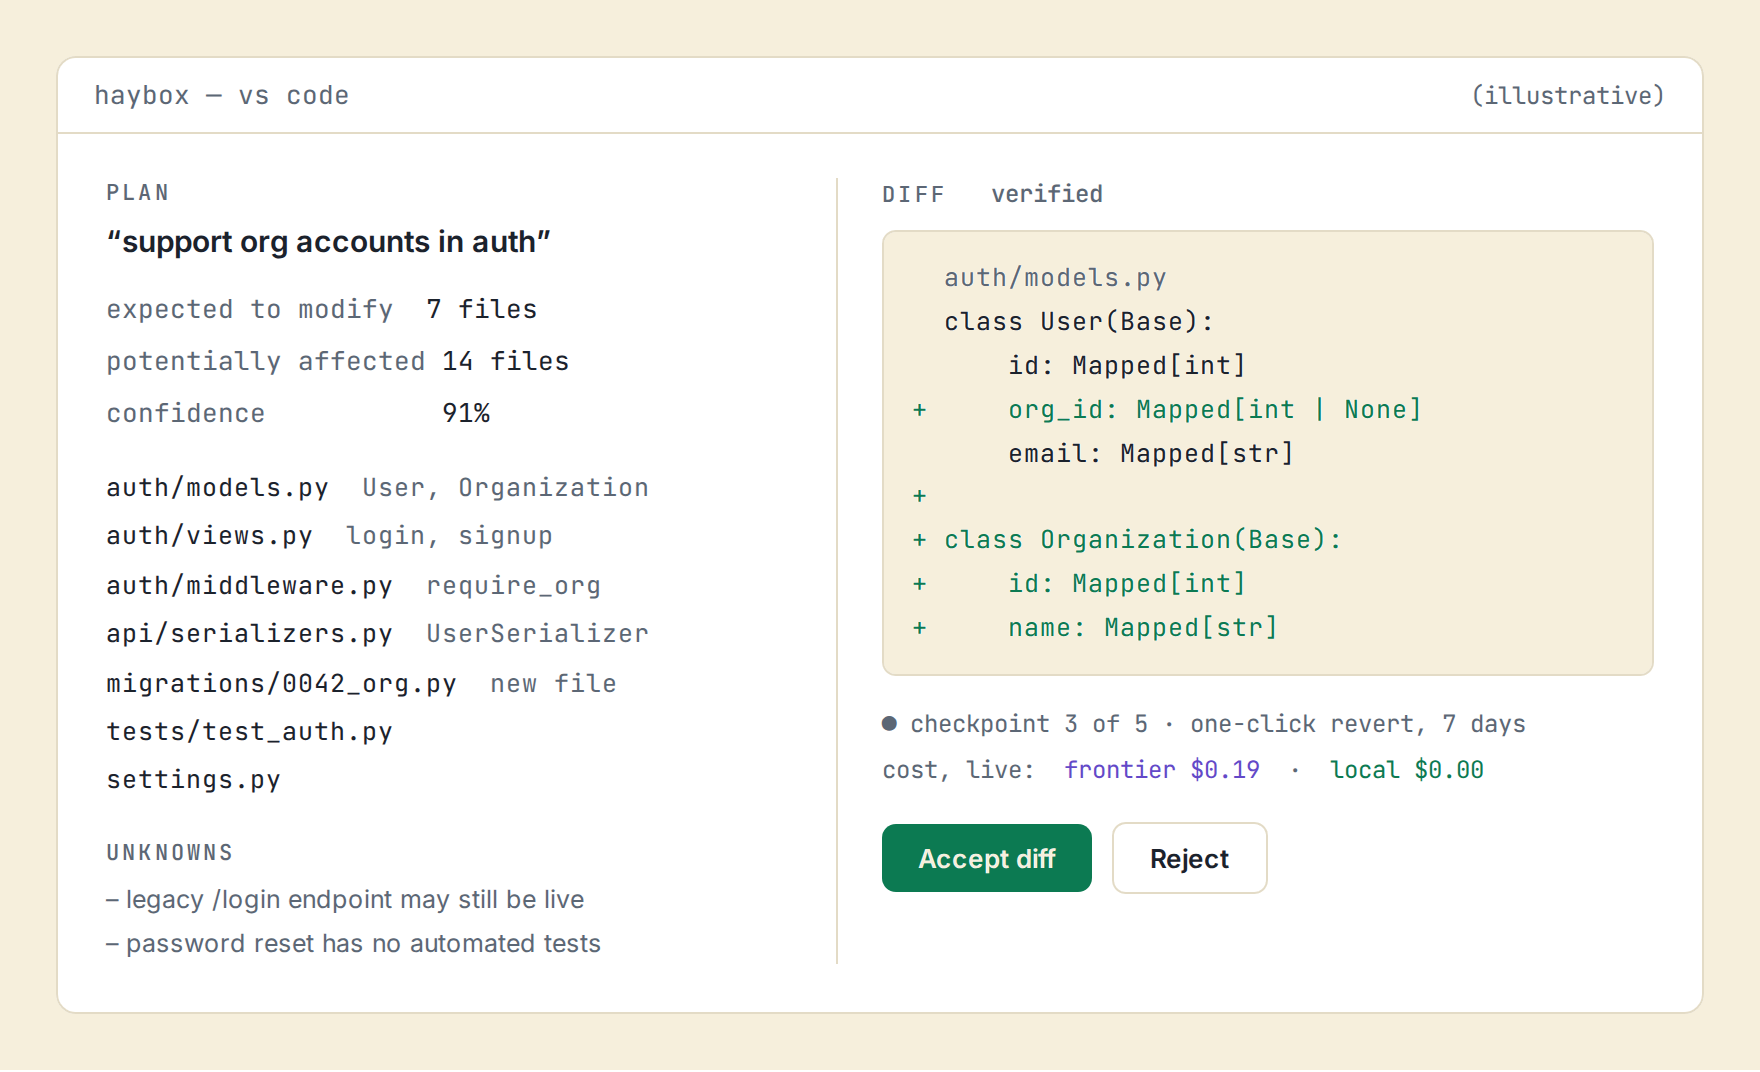Click the "verified" diff status label
The height and width of the screenshot is (1072, 1760).
1047,194
